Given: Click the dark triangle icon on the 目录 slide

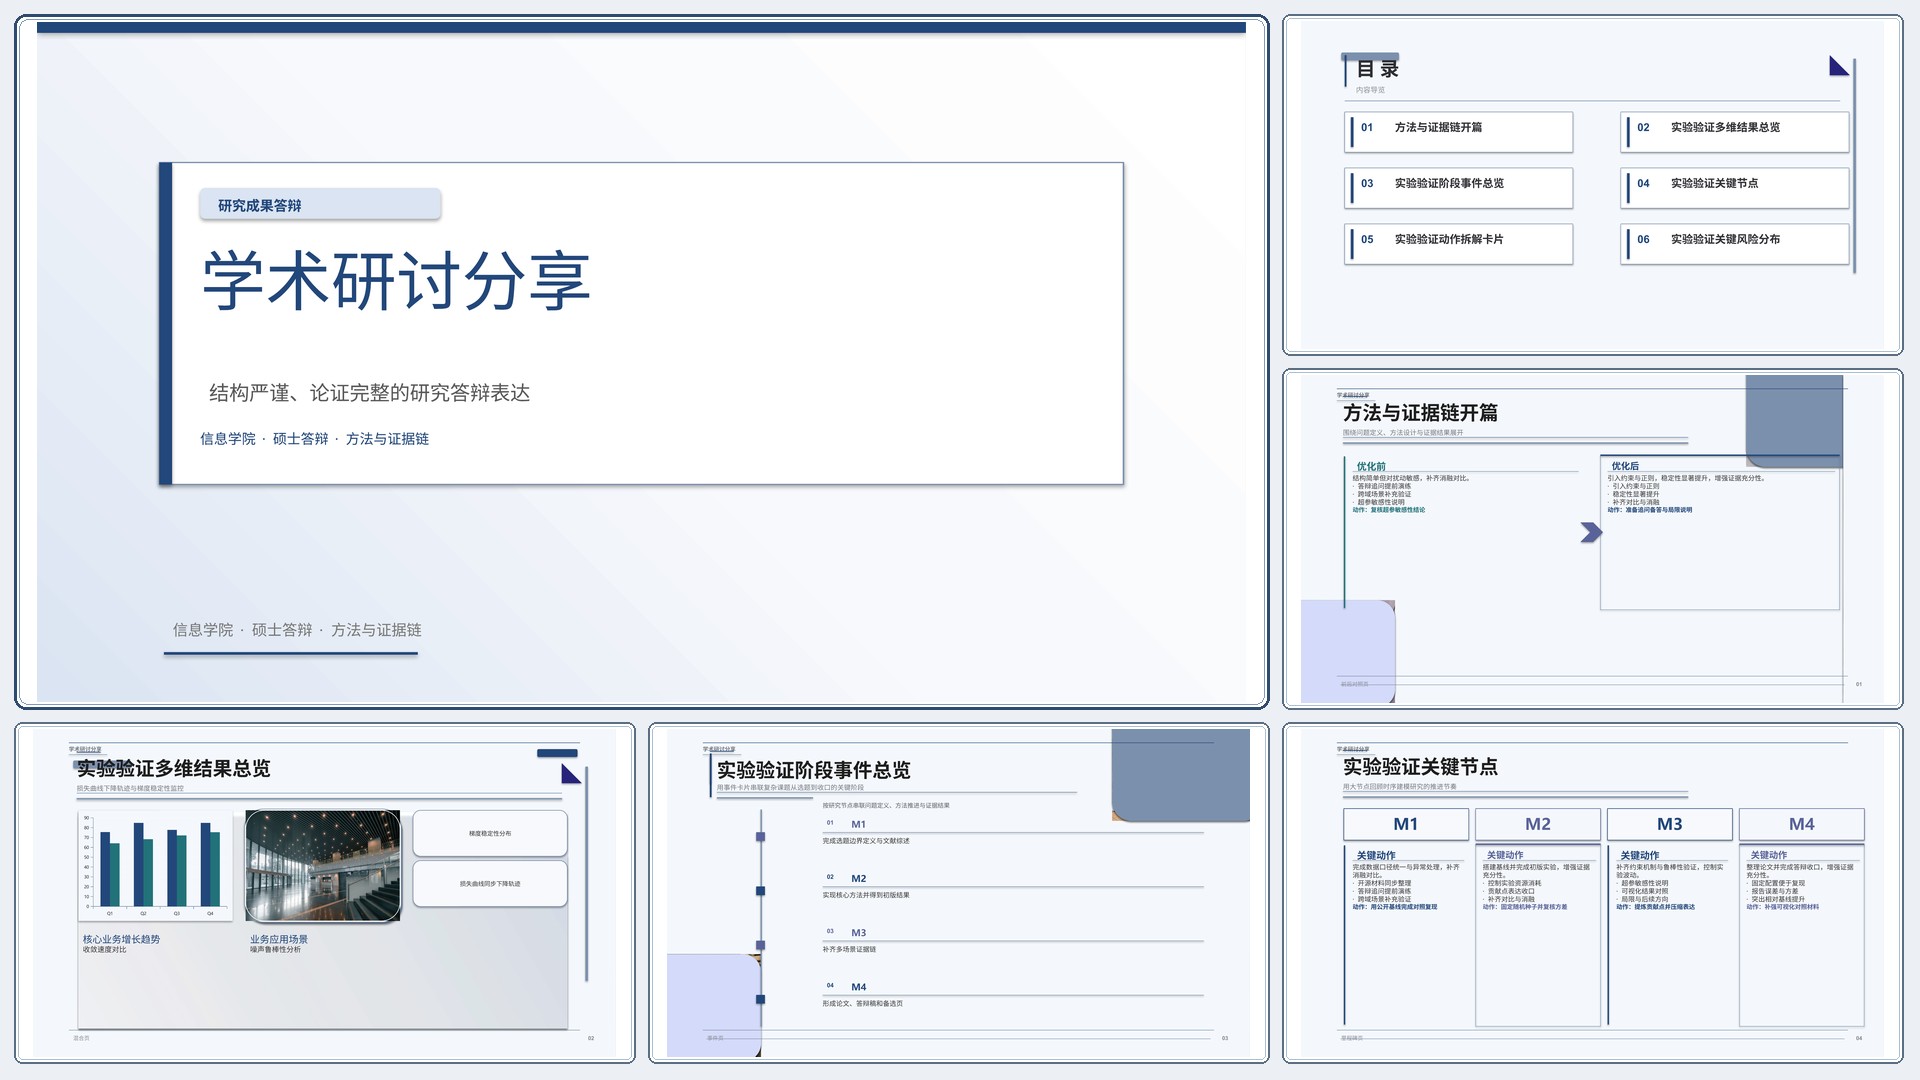Looking at the screenshot, I should (1838, 66).
